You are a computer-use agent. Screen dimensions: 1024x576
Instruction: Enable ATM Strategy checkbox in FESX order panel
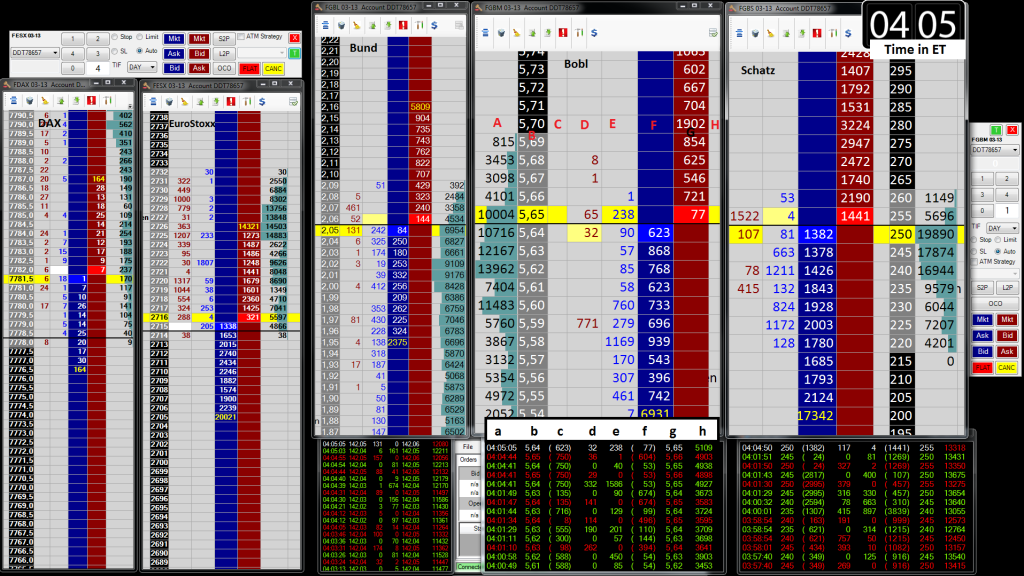click(x=241, y=37)
